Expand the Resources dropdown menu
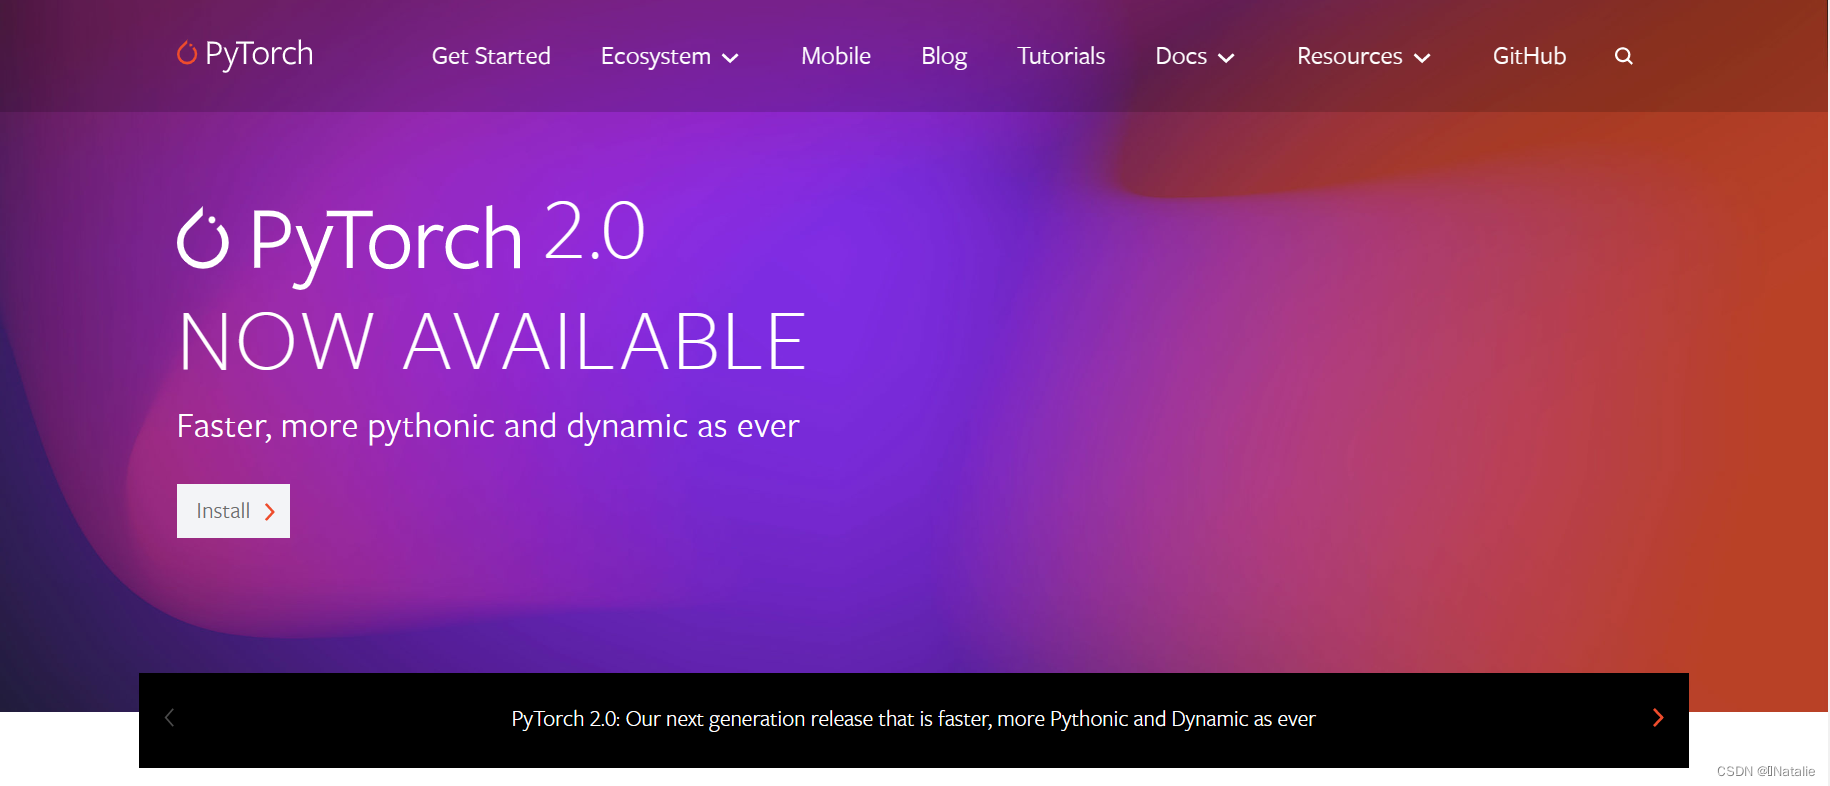The height and width of the screenshot is (786, 1830). (1363, 57)
